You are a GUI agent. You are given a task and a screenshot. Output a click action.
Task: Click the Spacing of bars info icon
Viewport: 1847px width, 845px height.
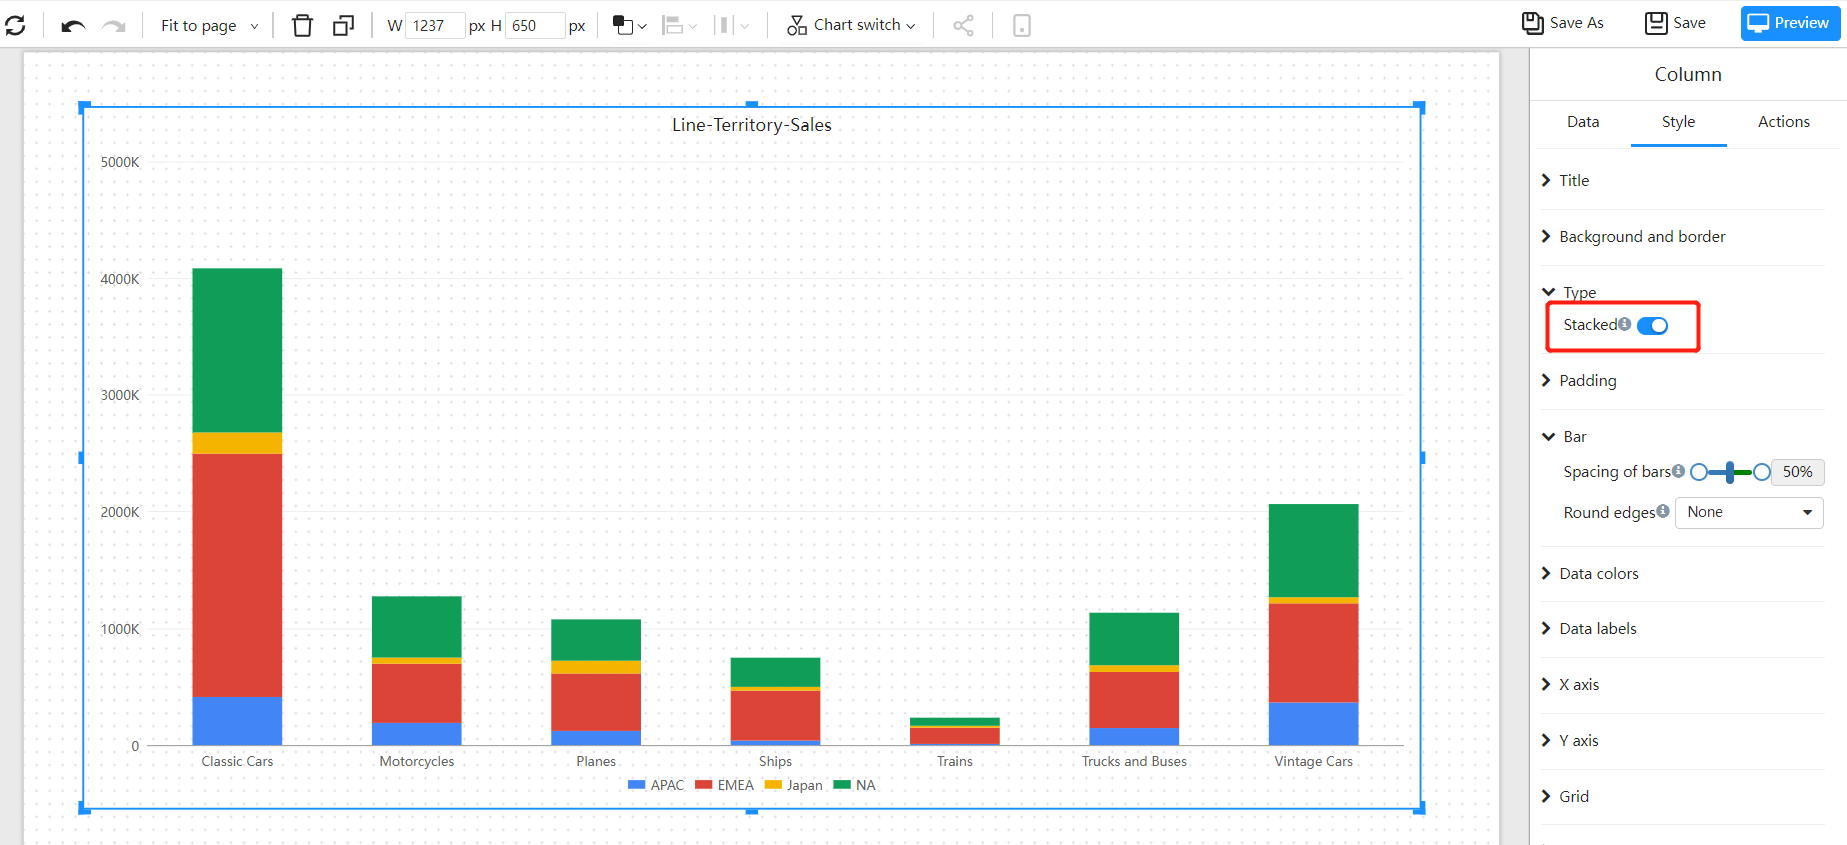1679,471
